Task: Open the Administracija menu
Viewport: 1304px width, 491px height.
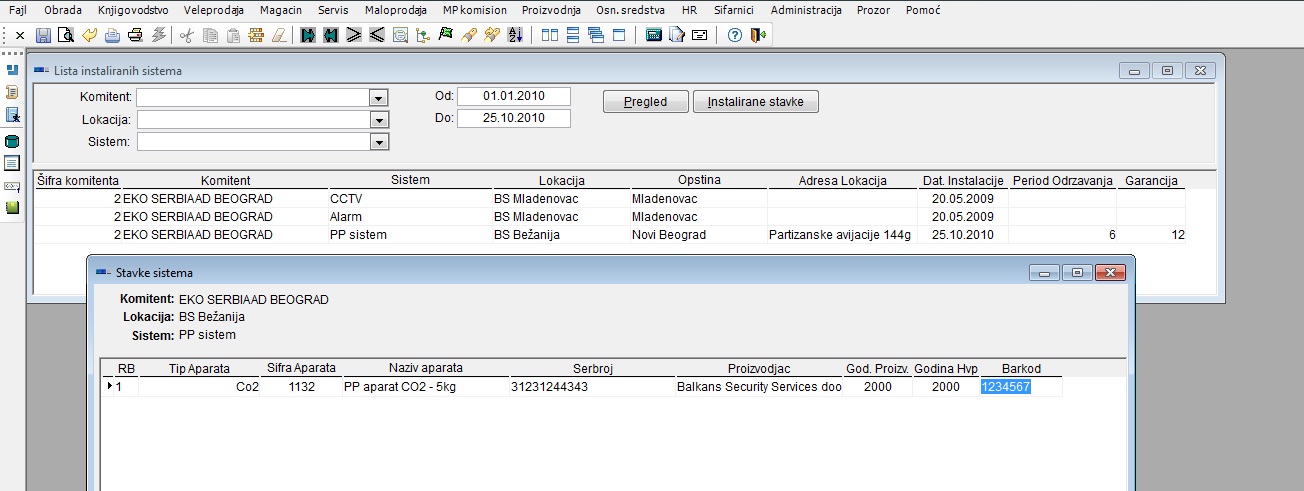Action: pos(807,10)
